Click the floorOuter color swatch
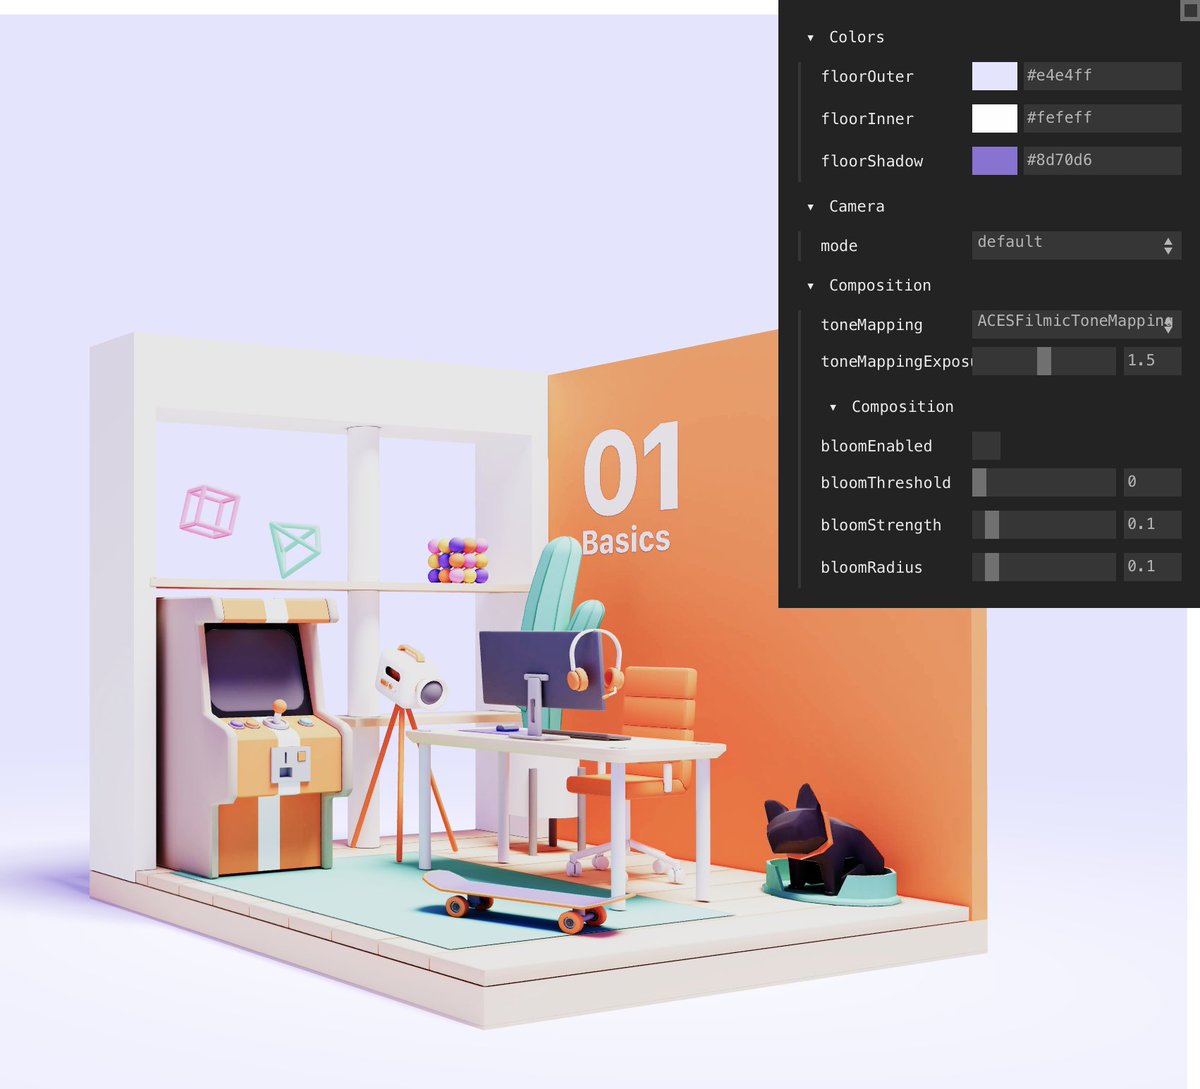Image resolution: width=1200 pixels, height=1089 pixels. coord(994,76)
